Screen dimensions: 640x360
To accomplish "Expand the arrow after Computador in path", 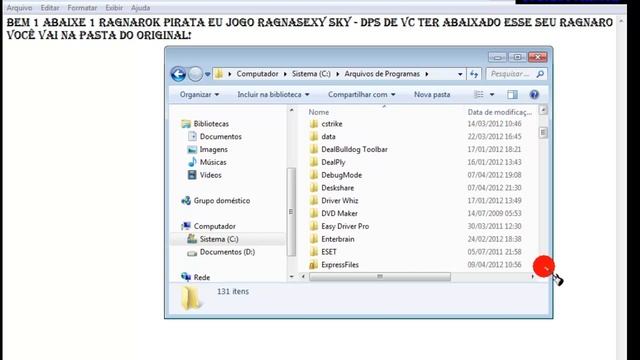I will point(285,74).
